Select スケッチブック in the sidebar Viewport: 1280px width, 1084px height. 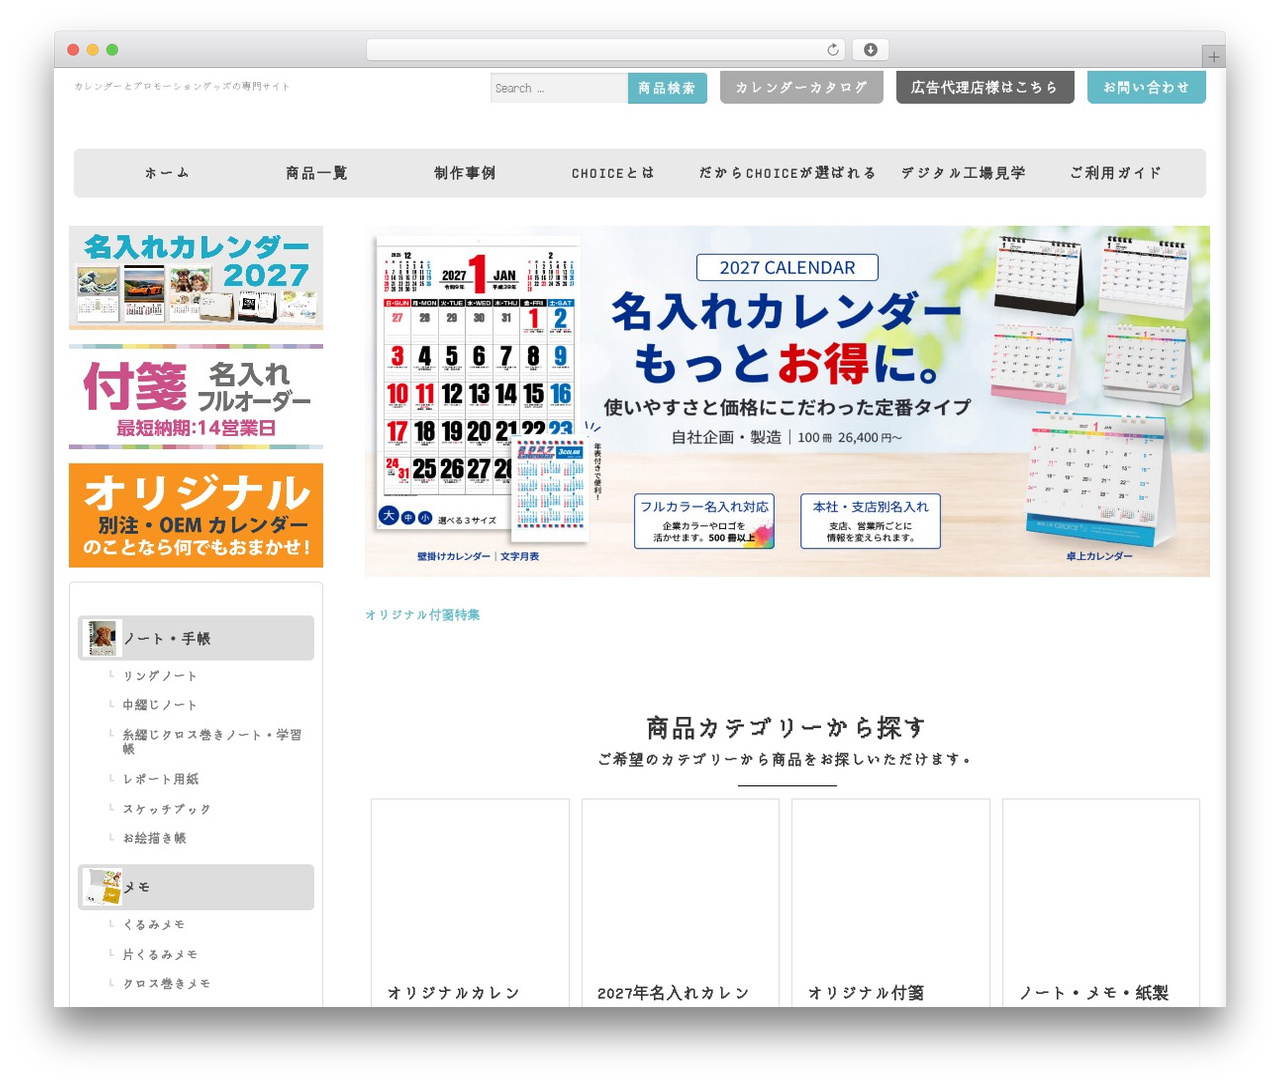click(x=166, y=809)
